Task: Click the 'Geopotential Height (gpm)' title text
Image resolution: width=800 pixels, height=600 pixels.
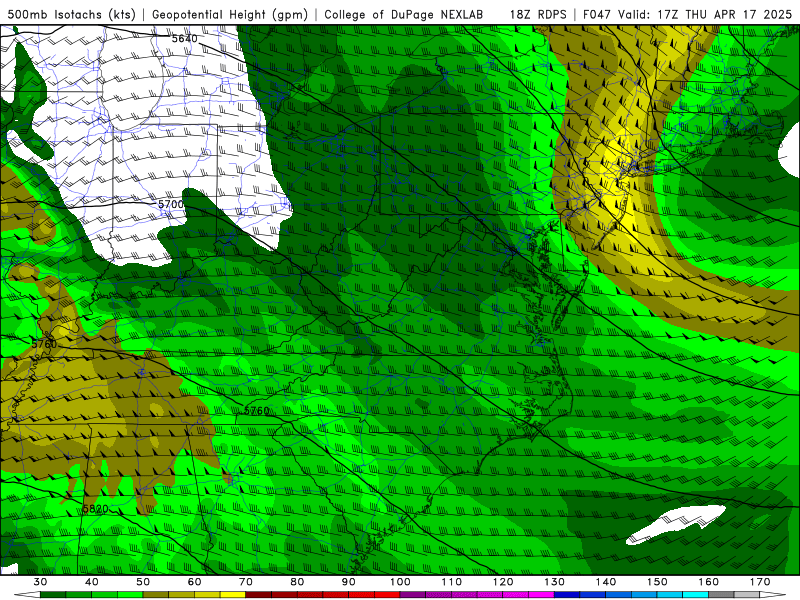Action: [x=230, y=15]
